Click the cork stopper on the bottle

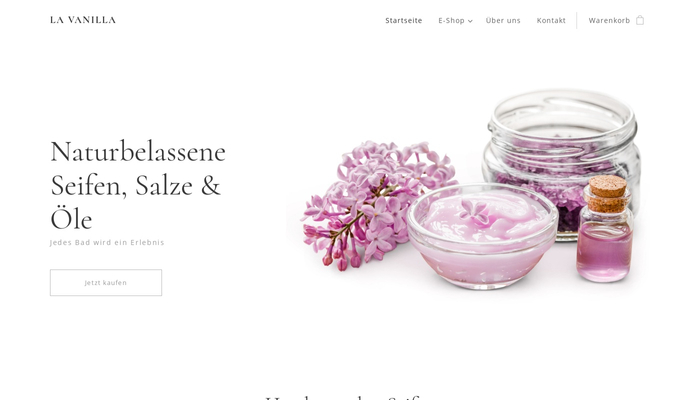tap(607, 193)
